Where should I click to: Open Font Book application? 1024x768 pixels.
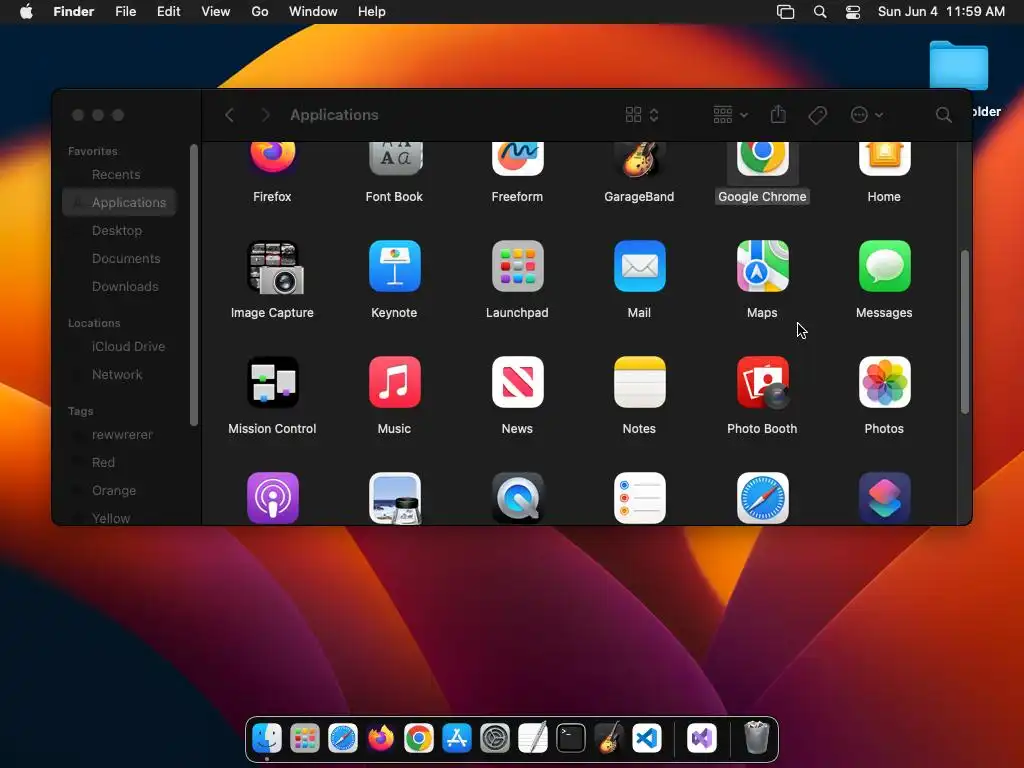tap(394, 159)
